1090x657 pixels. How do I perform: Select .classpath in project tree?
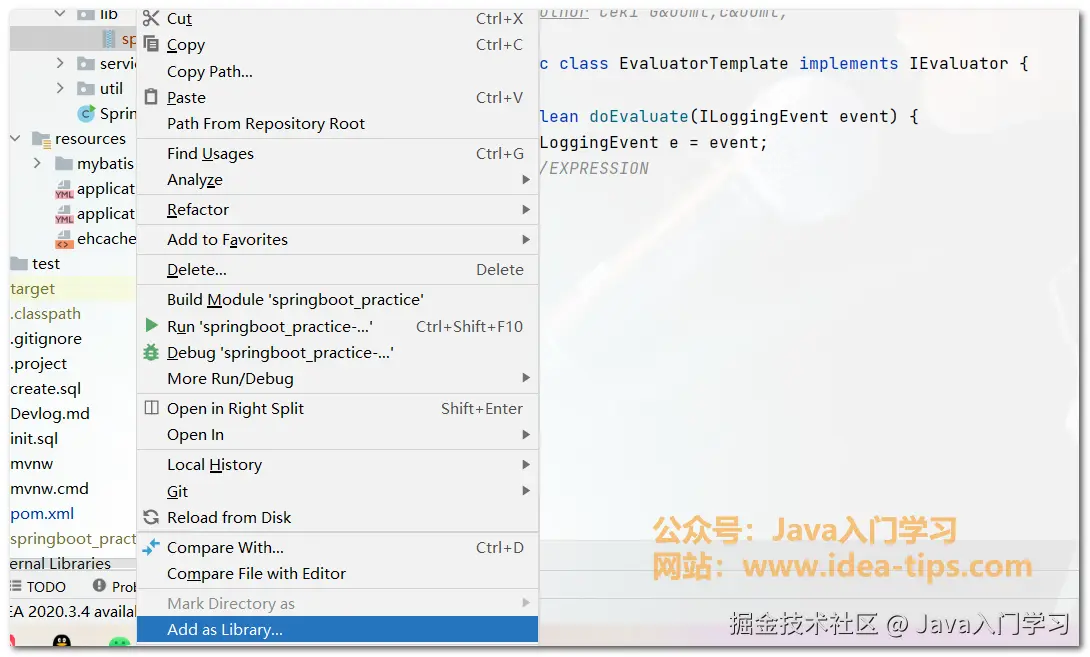tap(45, 314)
